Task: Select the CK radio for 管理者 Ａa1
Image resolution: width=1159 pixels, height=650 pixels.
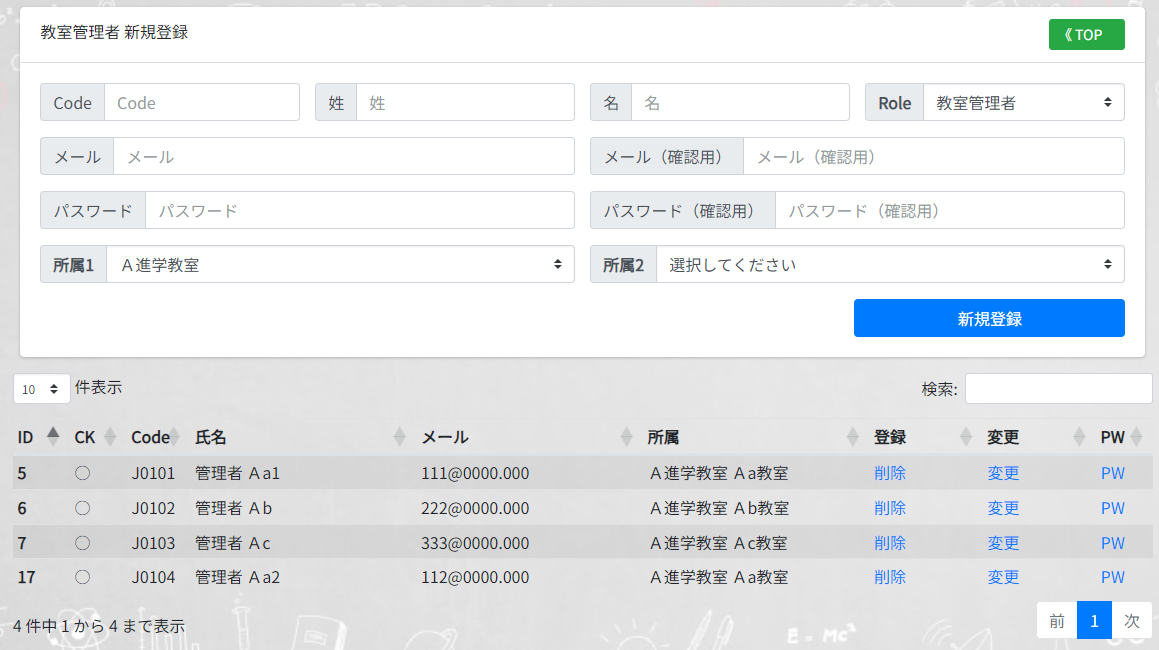Action: pos(82,473)
